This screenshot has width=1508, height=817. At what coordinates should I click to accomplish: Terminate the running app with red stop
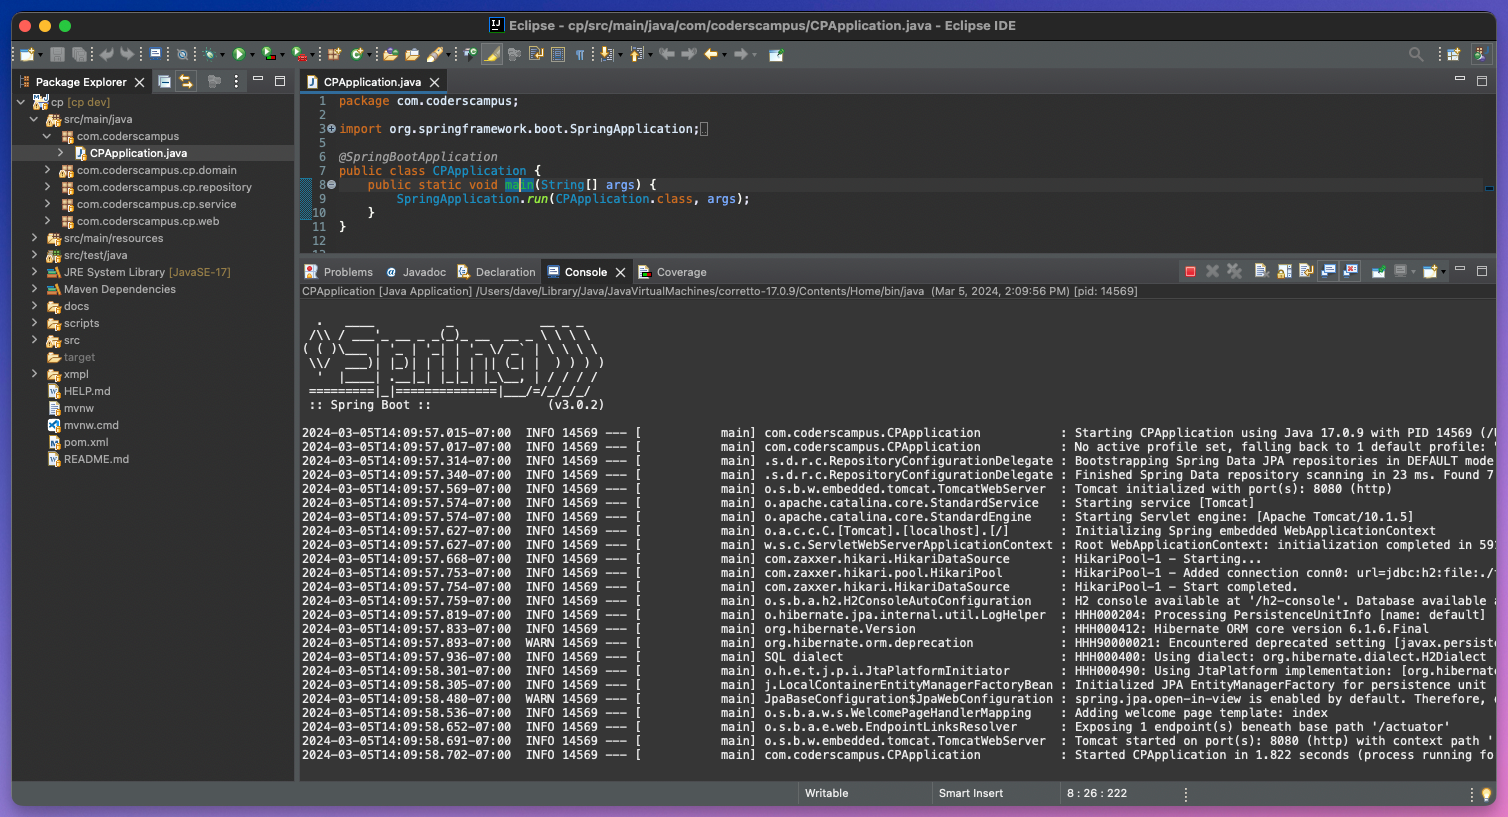click(1190, 271)
